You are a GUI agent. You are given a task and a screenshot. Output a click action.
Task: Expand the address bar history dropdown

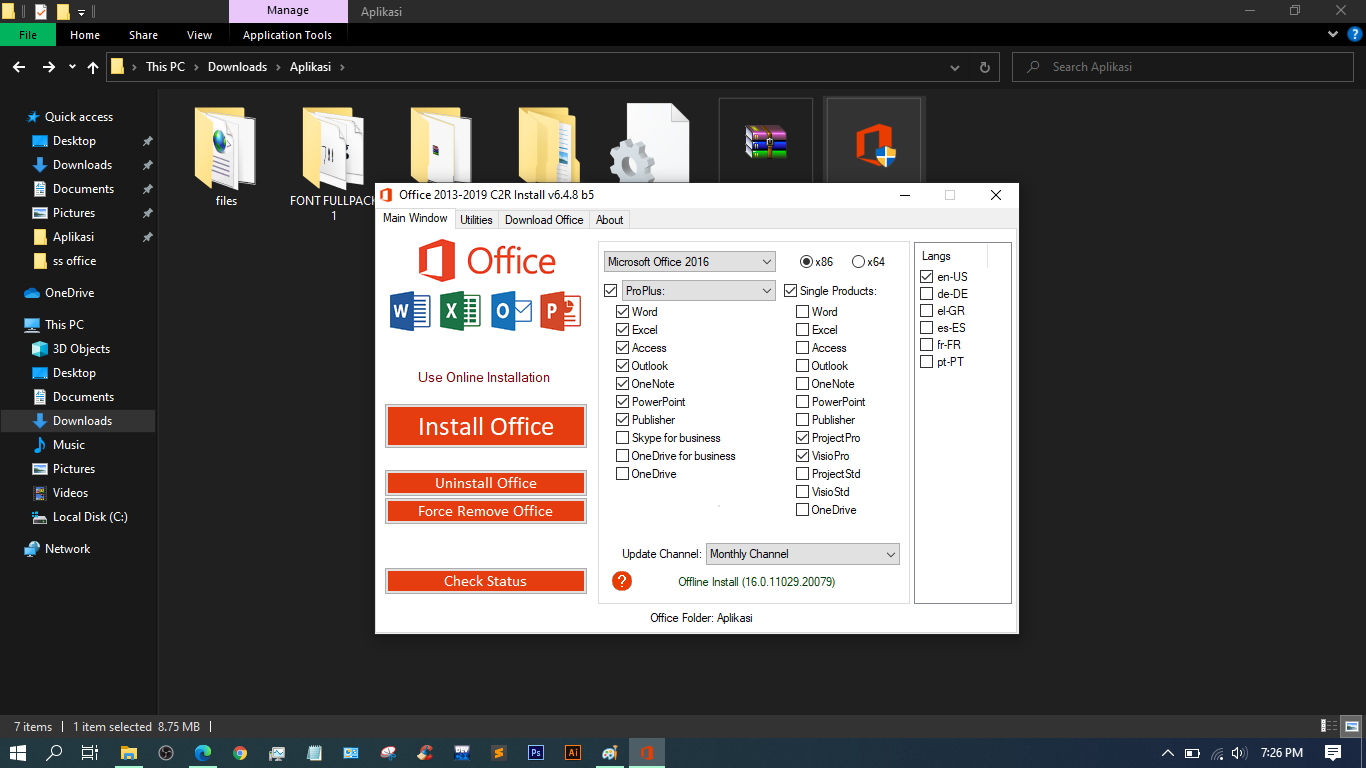coord(955,67)
